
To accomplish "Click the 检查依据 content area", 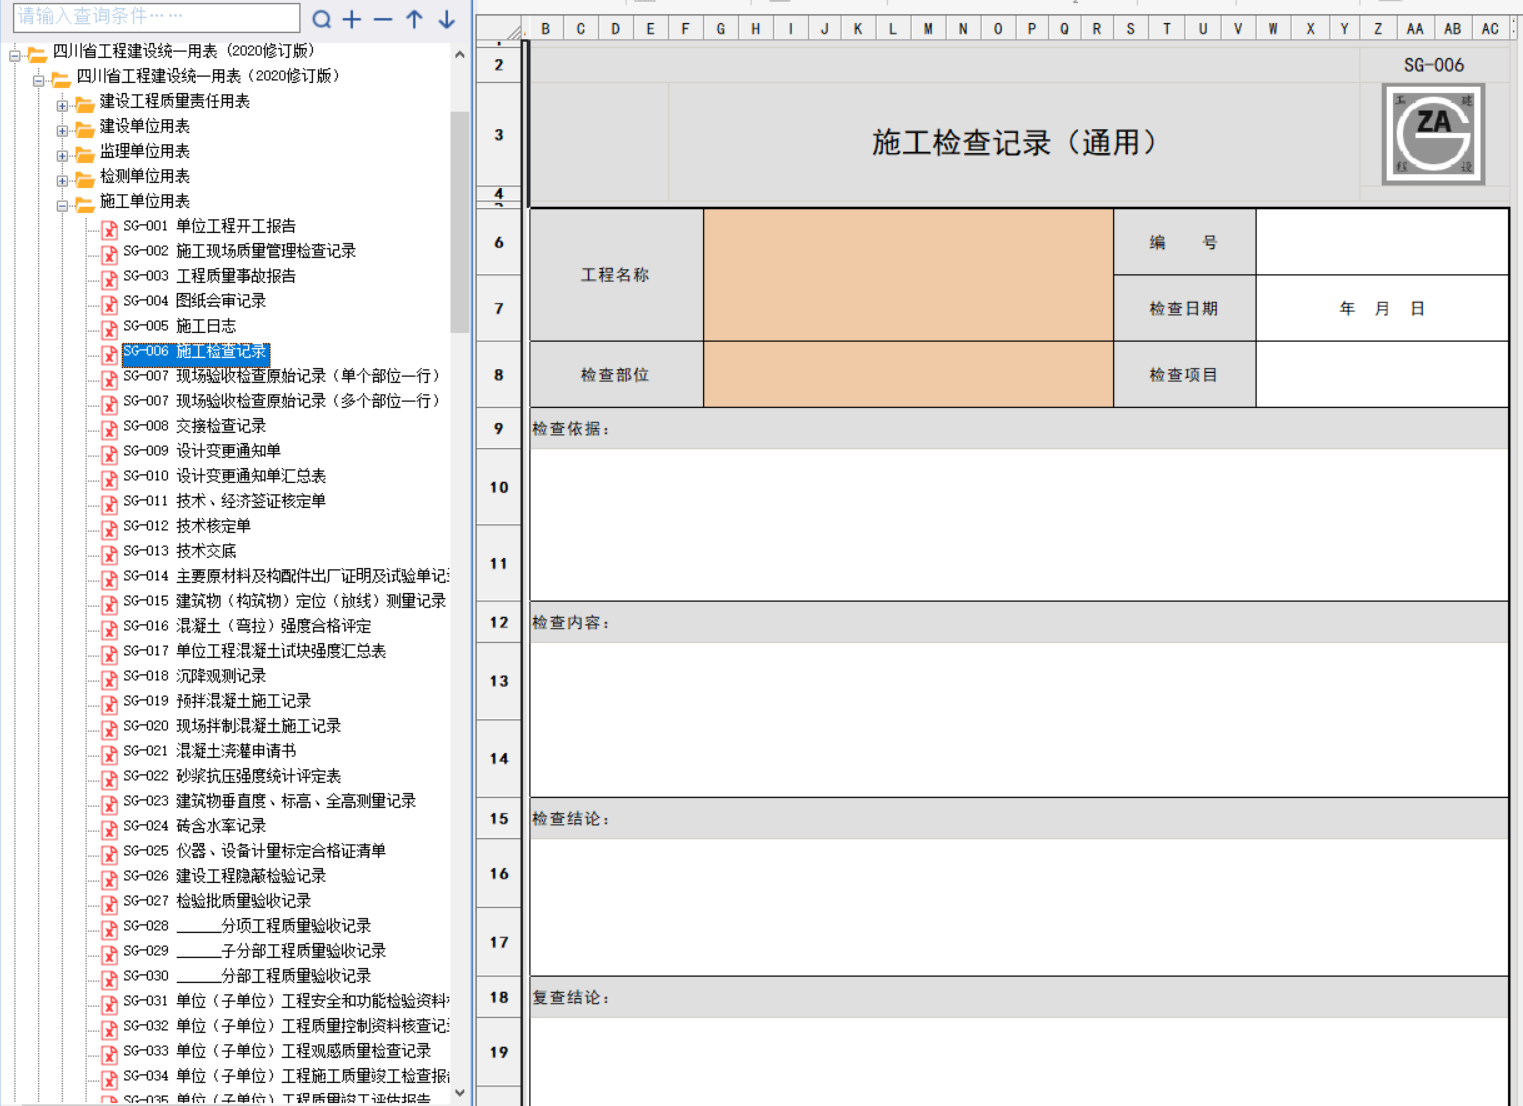I will [x=1019, y=525].
